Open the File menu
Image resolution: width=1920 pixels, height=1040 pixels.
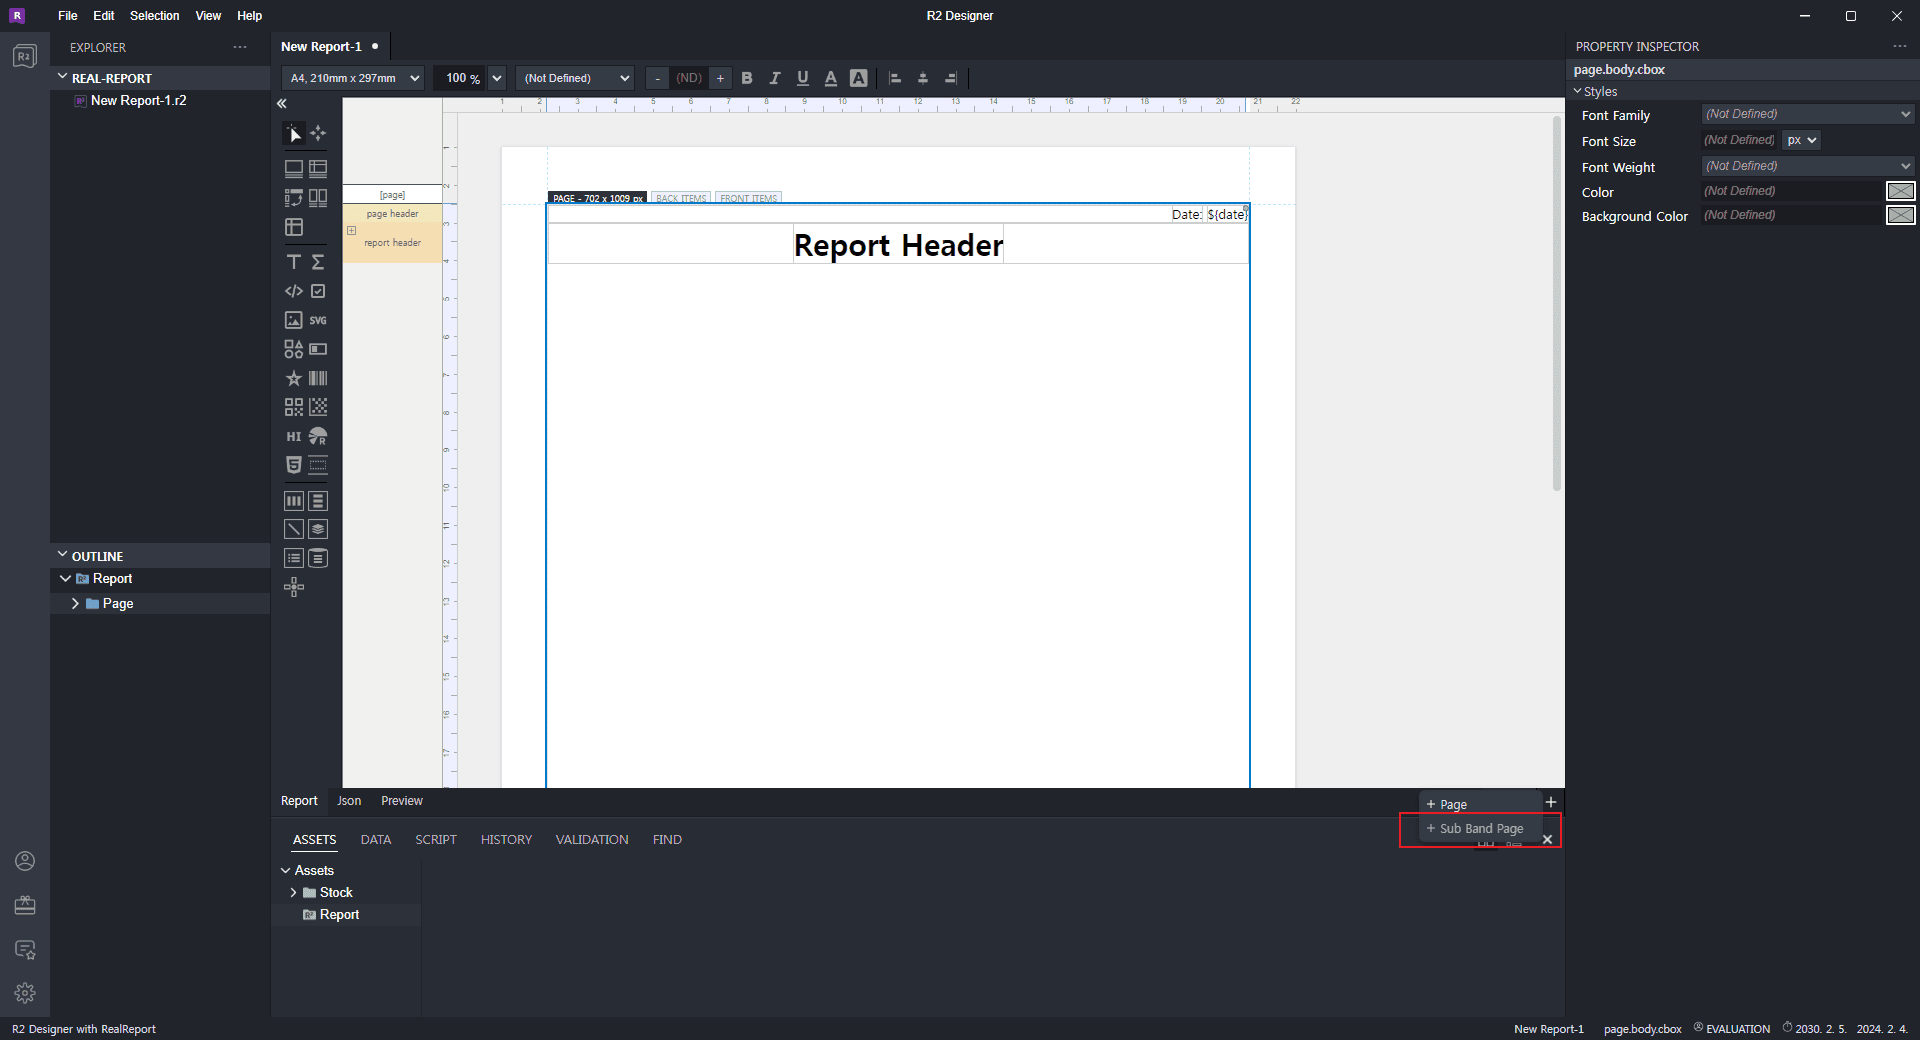pos(68,16)
